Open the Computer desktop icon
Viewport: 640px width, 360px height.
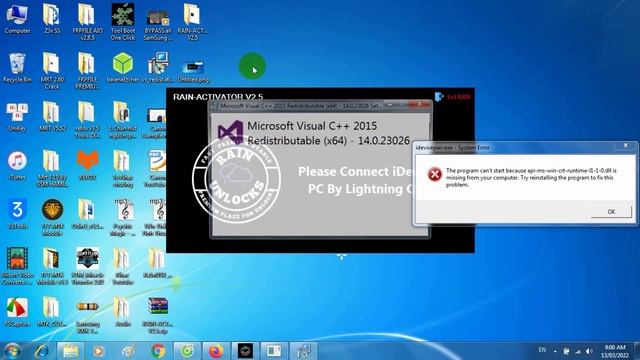(17, 19)
